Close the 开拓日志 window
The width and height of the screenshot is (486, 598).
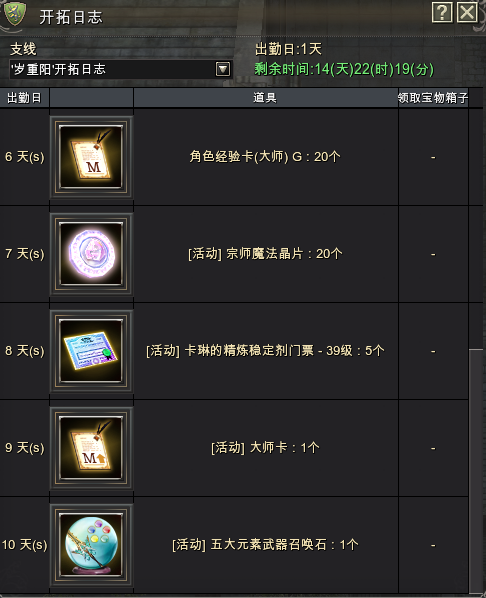tap(467, 12)
